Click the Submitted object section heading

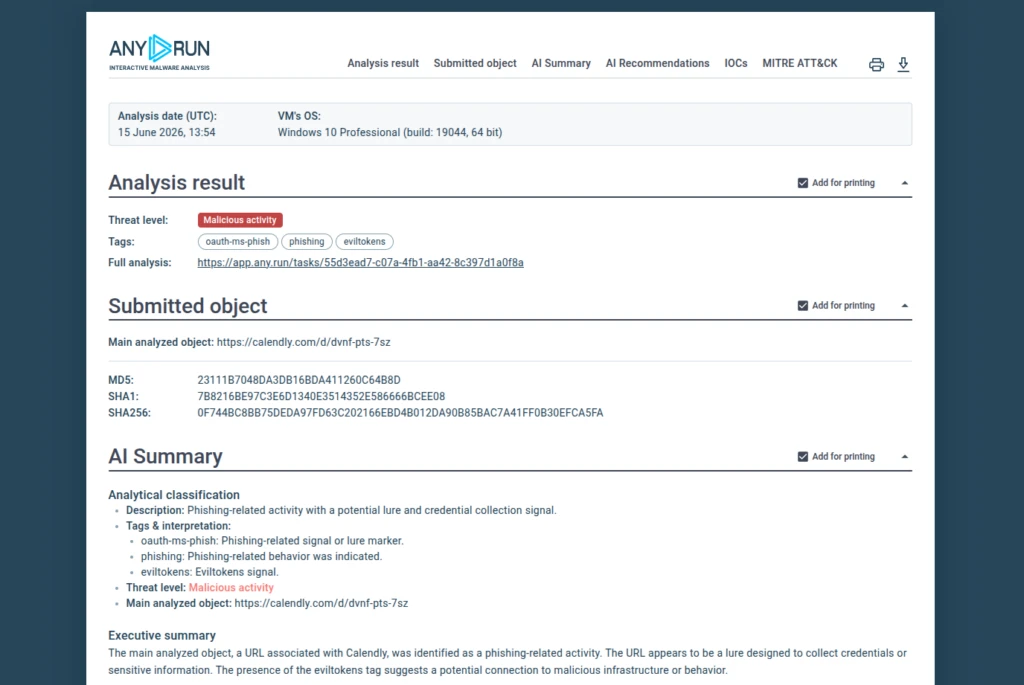[x=187, y=306]
